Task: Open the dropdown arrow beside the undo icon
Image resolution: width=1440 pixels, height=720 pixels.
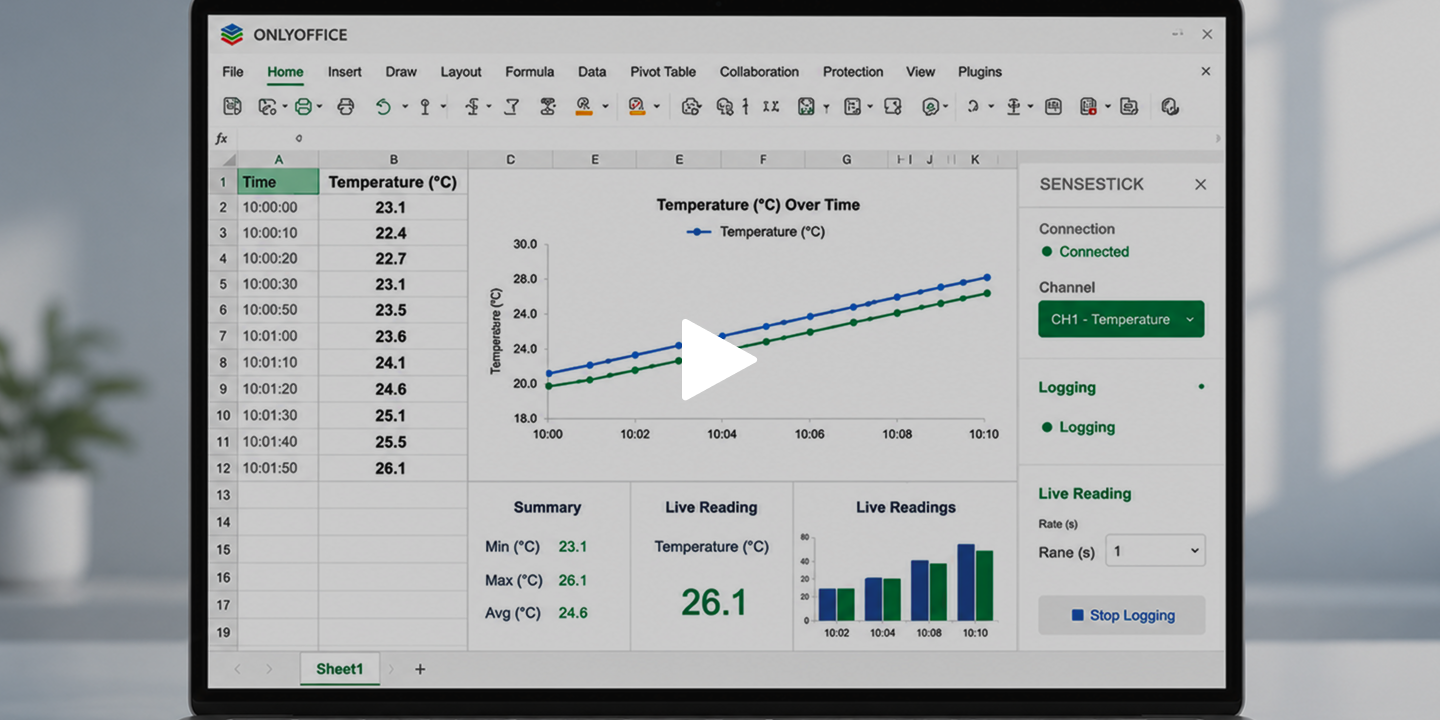Action: coord(405,106)
